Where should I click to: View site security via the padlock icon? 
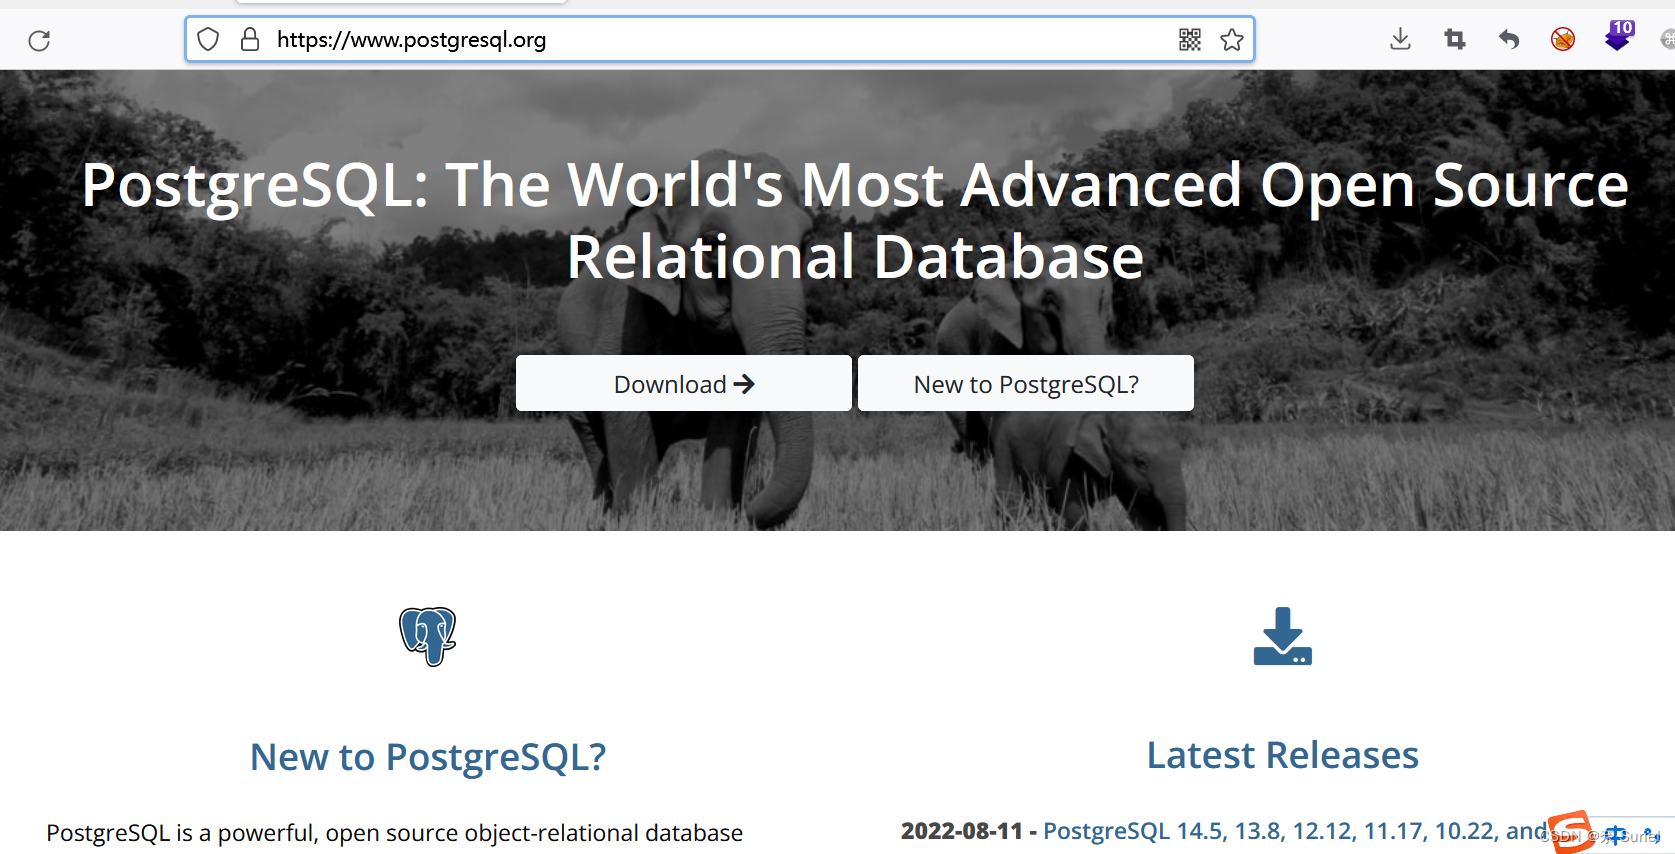[x=250, y=40]
